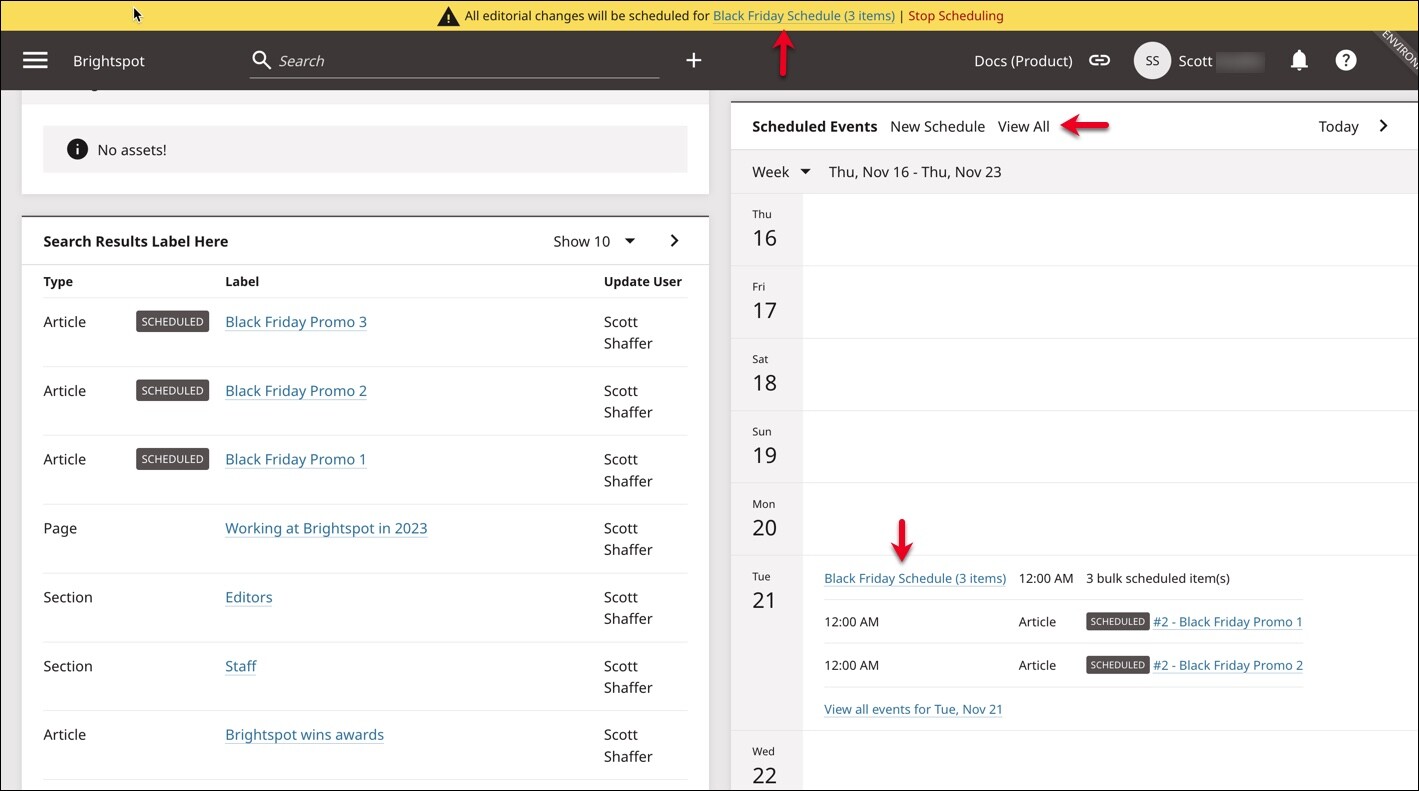The width and height of the screenshot is (1419, 791).
Task: Click the magnifying glass search icon
Action: pos(262,61)
